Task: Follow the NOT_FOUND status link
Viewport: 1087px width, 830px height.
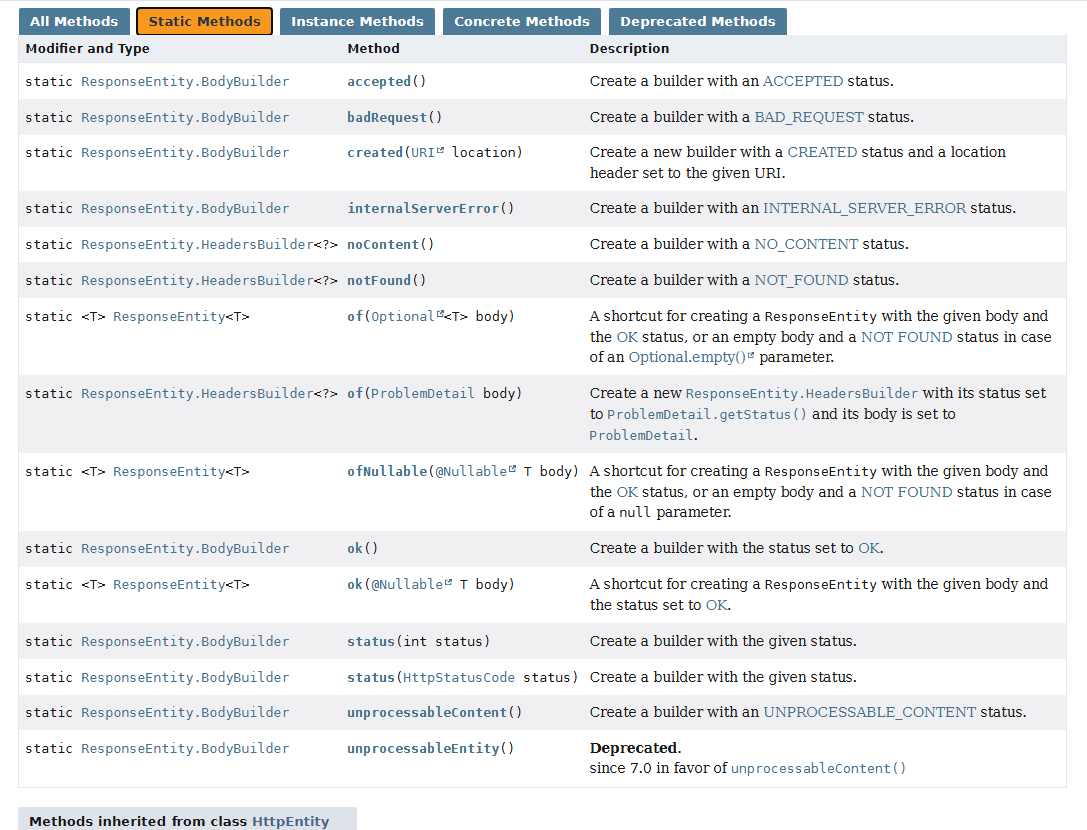Action: tap(801, 281)
